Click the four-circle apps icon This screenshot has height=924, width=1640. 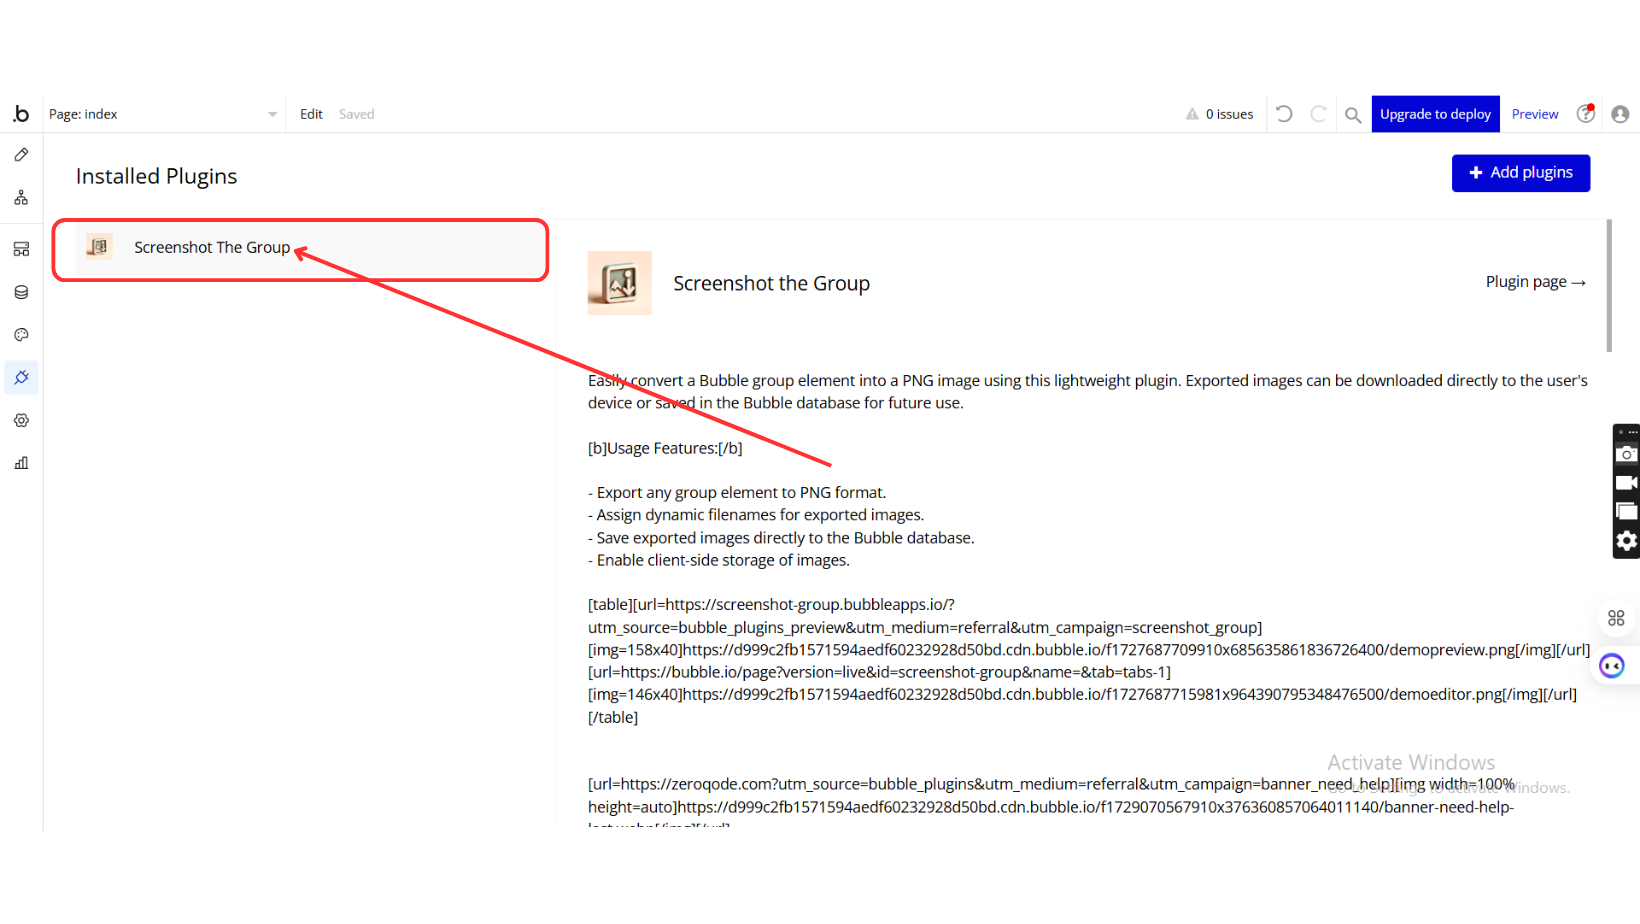[1616, 618]
